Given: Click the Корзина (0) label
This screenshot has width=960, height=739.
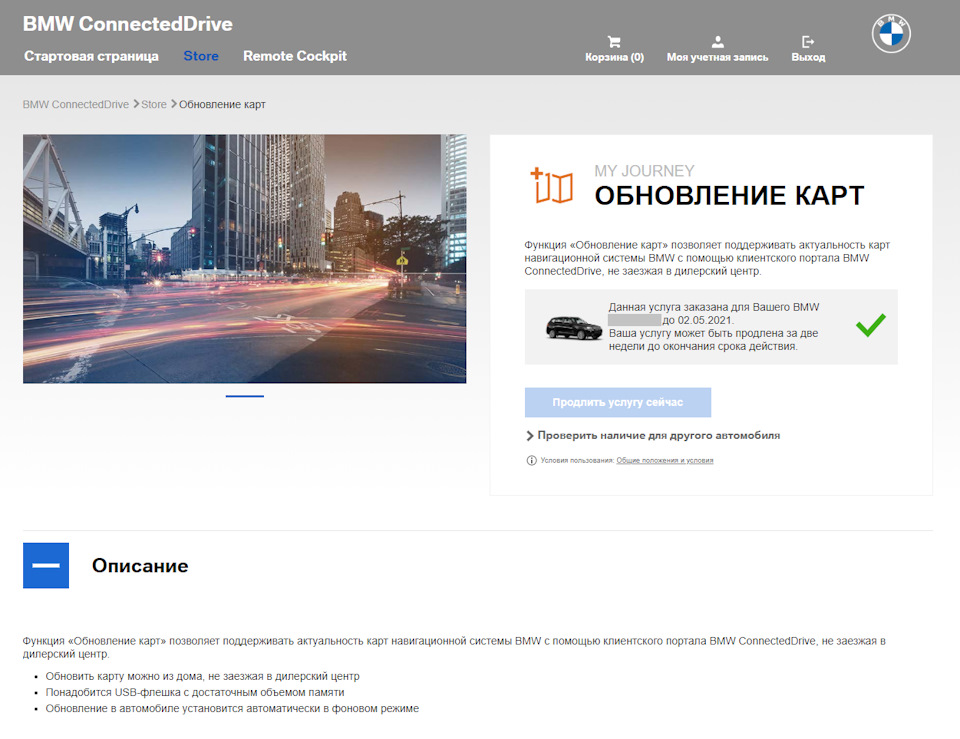Looking at the screenshot, I should 614,57.
